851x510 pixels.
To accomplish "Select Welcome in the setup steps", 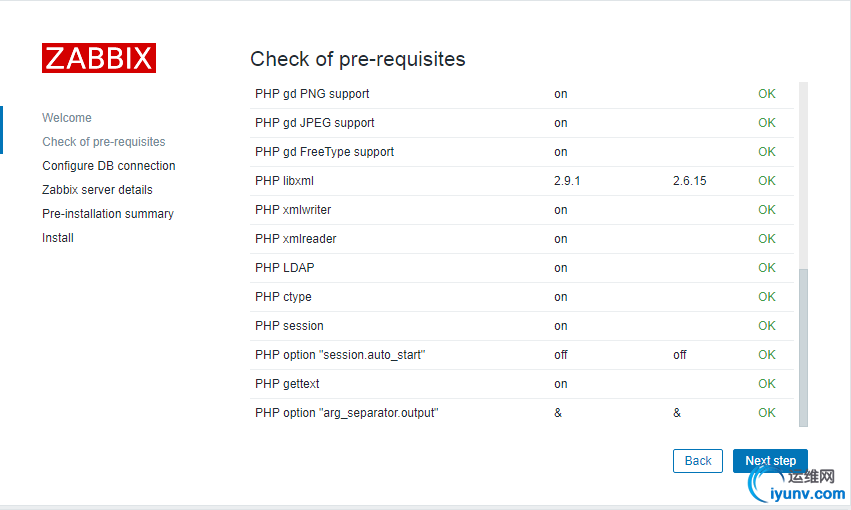I will click(67, 118).
